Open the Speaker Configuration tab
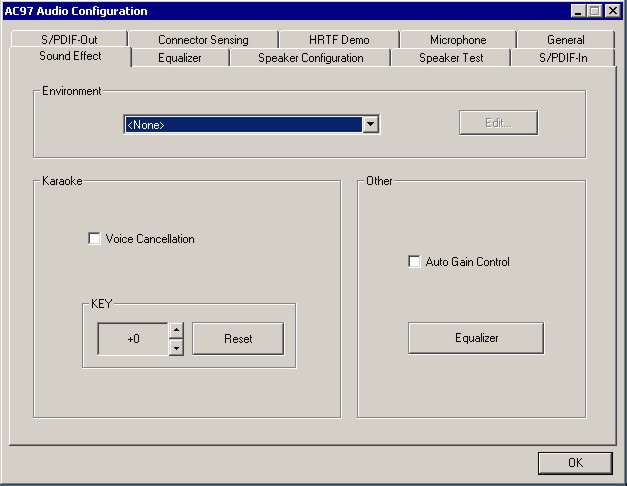The width and height of the screenshot is (627, 486). pos(310,58)
